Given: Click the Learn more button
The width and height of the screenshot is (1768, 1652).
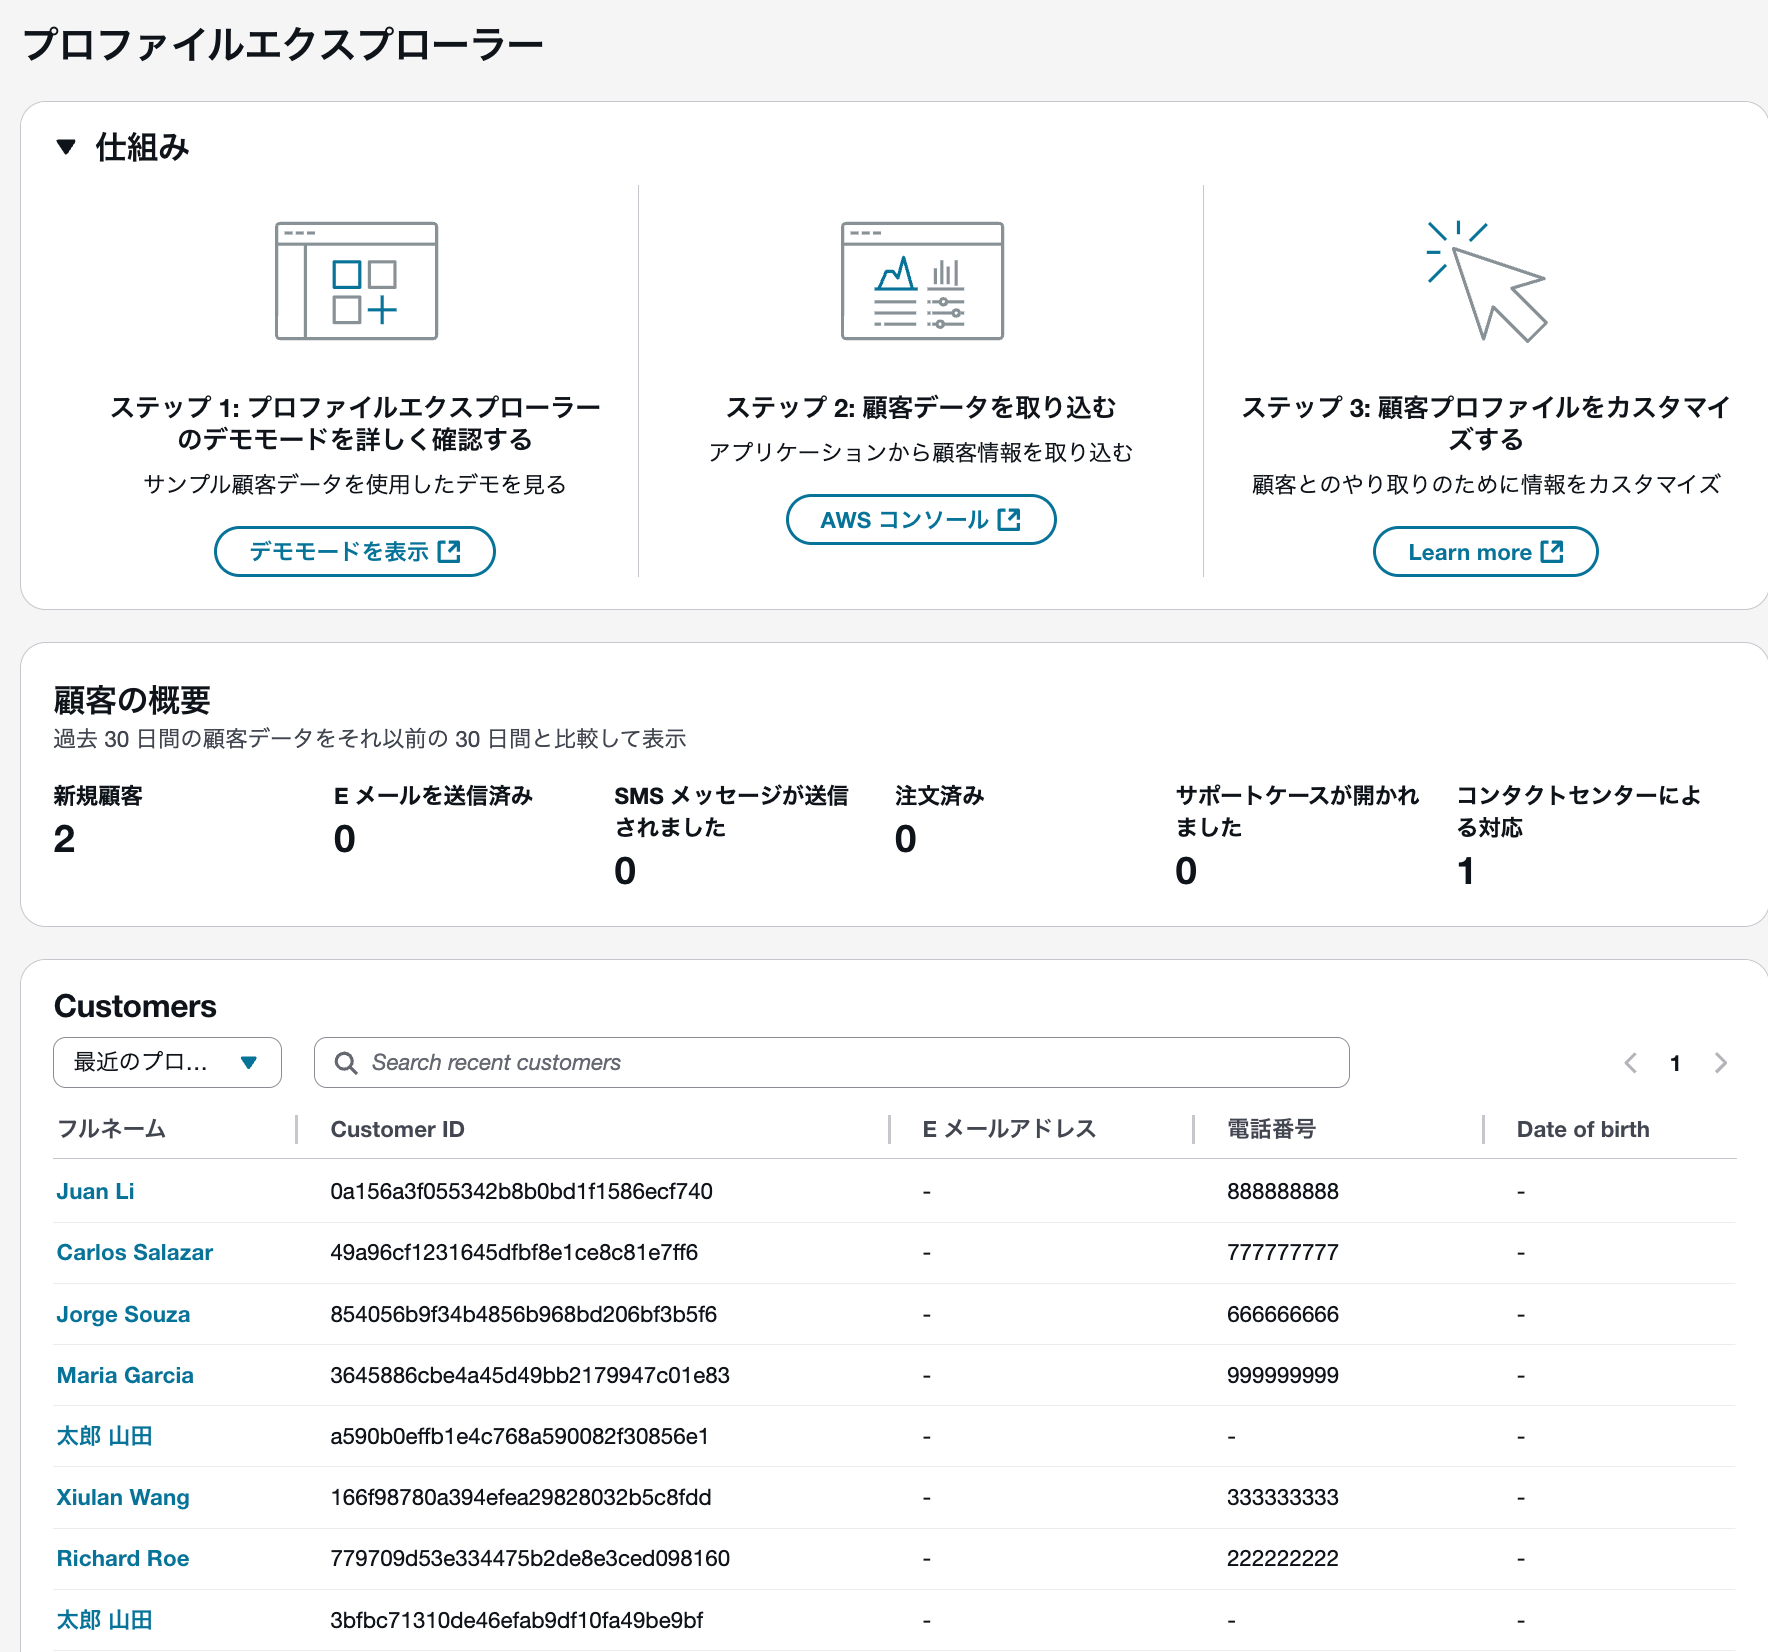Looking at the screenshot, I should pos(1485,551).
